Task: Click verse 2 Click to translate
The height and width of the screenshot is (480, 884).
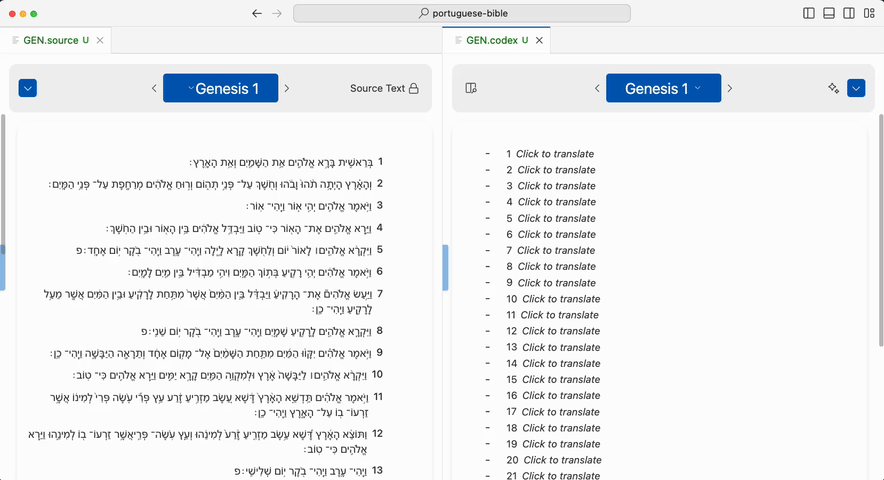Action: tap(556, 170)
